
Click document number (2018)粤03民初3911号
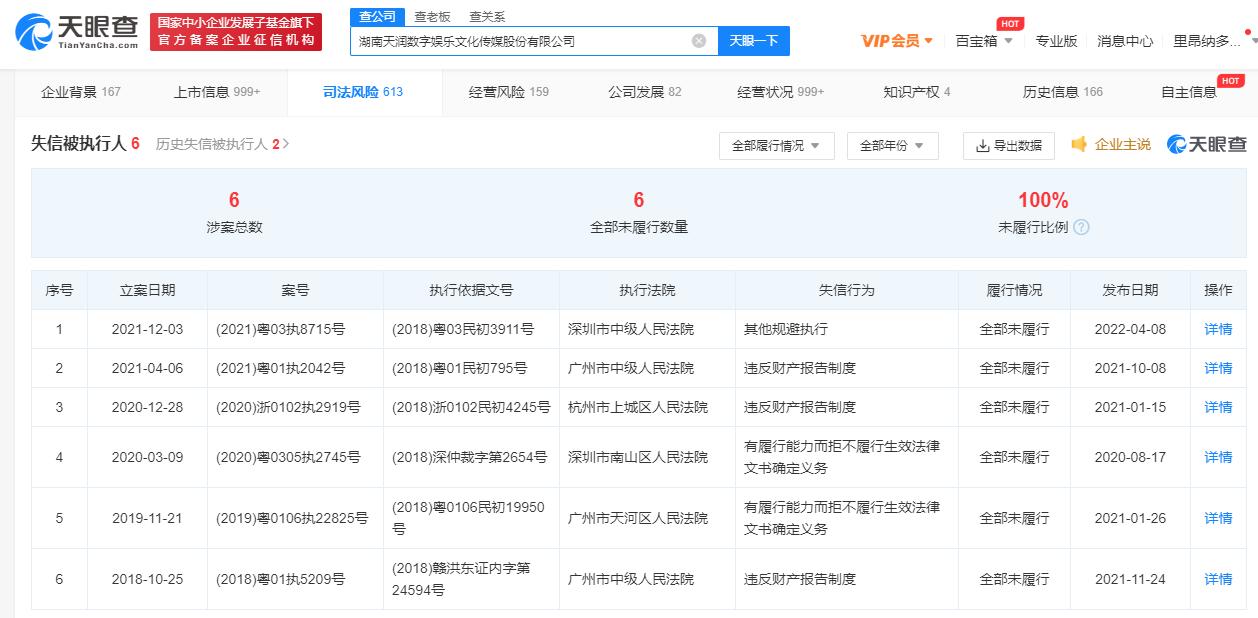point(463,329)
